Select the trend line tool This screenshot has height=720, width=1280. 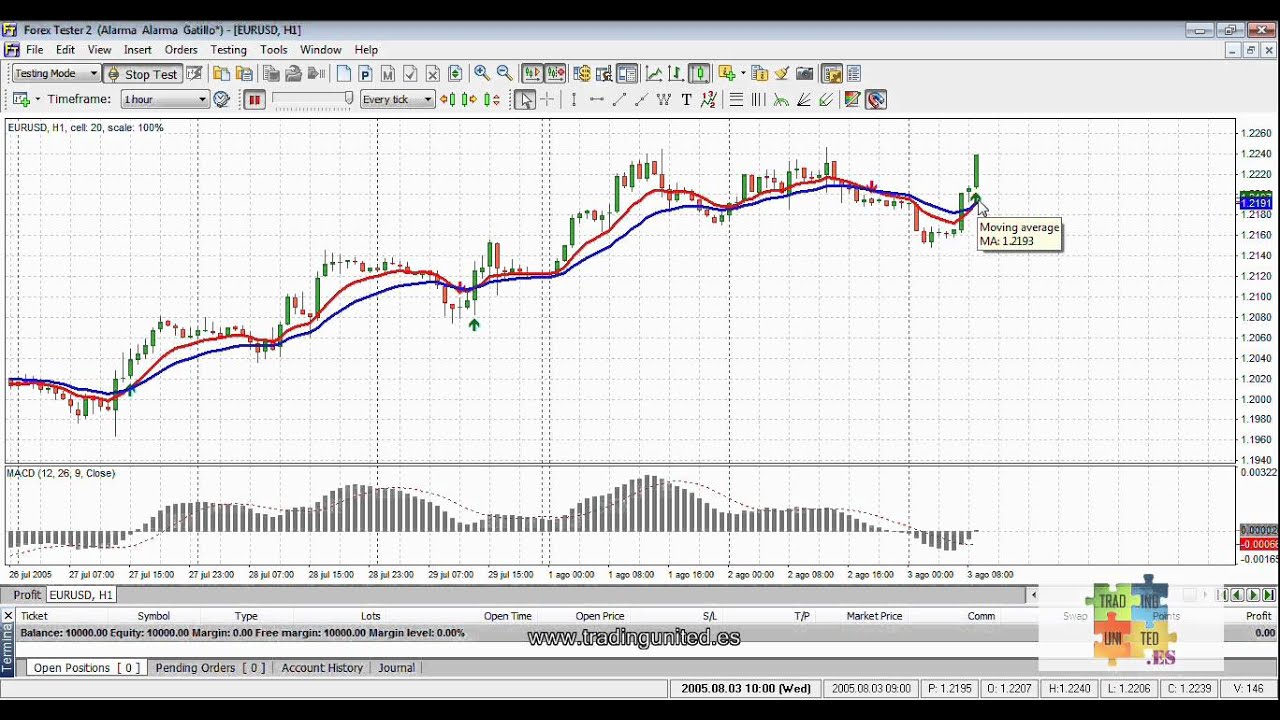click(x=619, y=99)
